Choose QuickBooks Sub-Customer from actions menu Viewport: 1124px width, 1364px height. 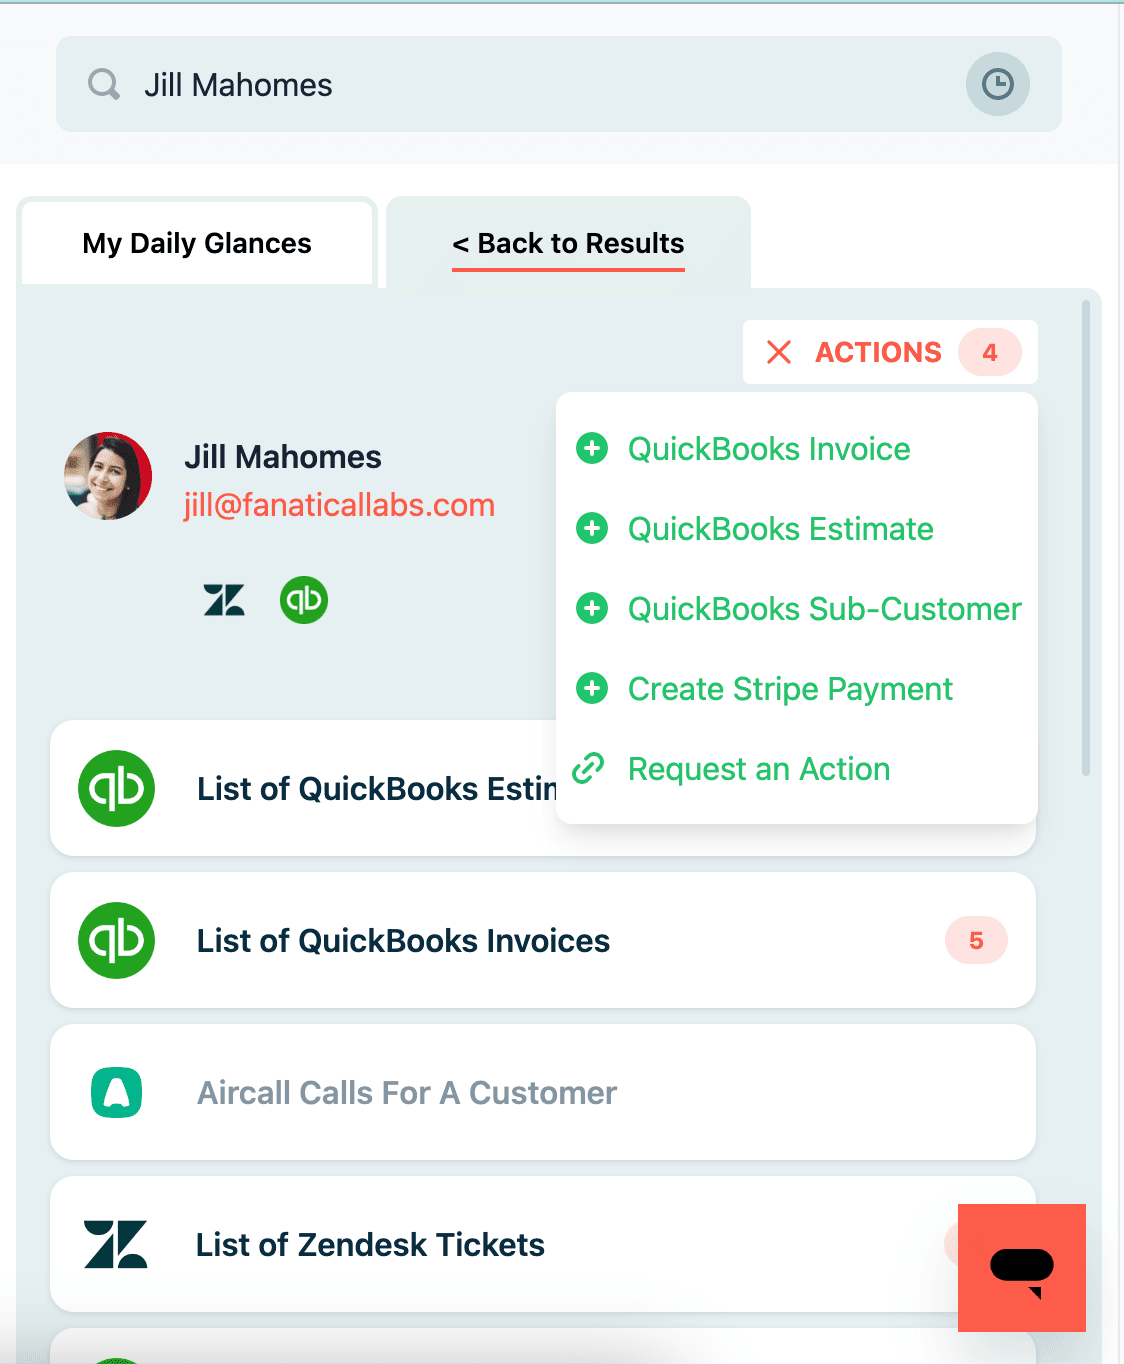(824, 609)
